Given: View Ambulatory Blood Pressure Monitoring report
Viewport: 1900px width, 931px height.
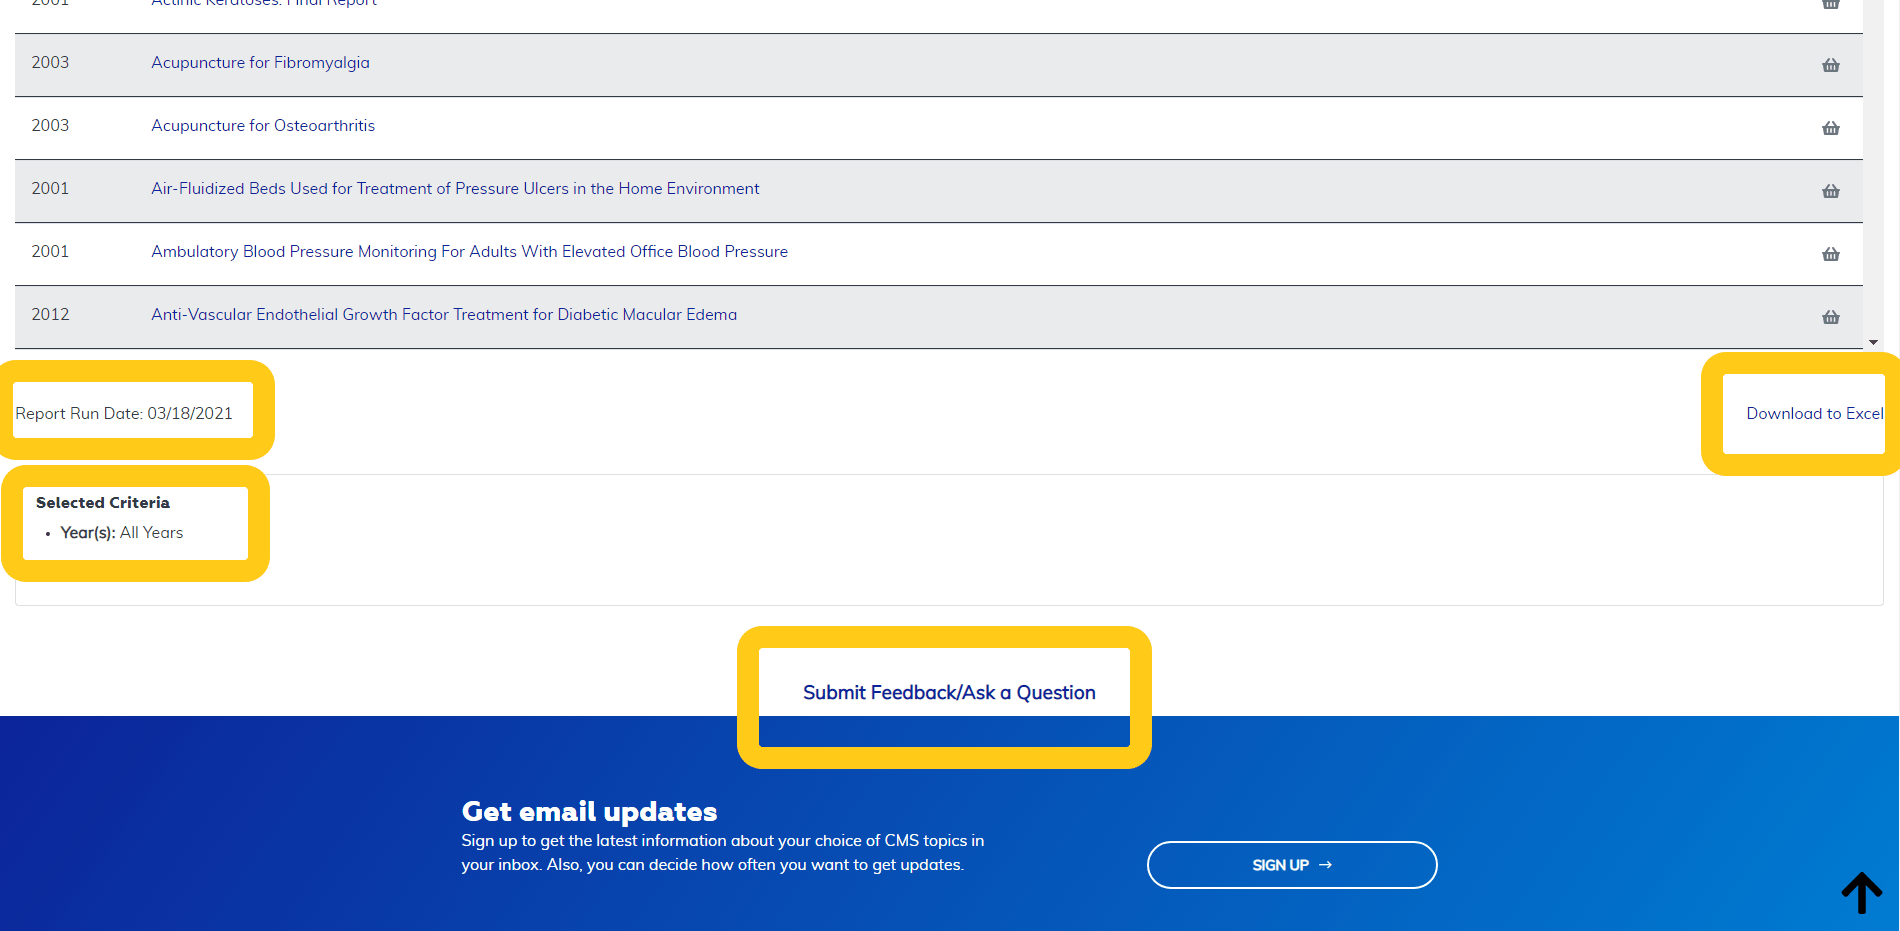Looking at the screenshot, I should tap(469, 252).
